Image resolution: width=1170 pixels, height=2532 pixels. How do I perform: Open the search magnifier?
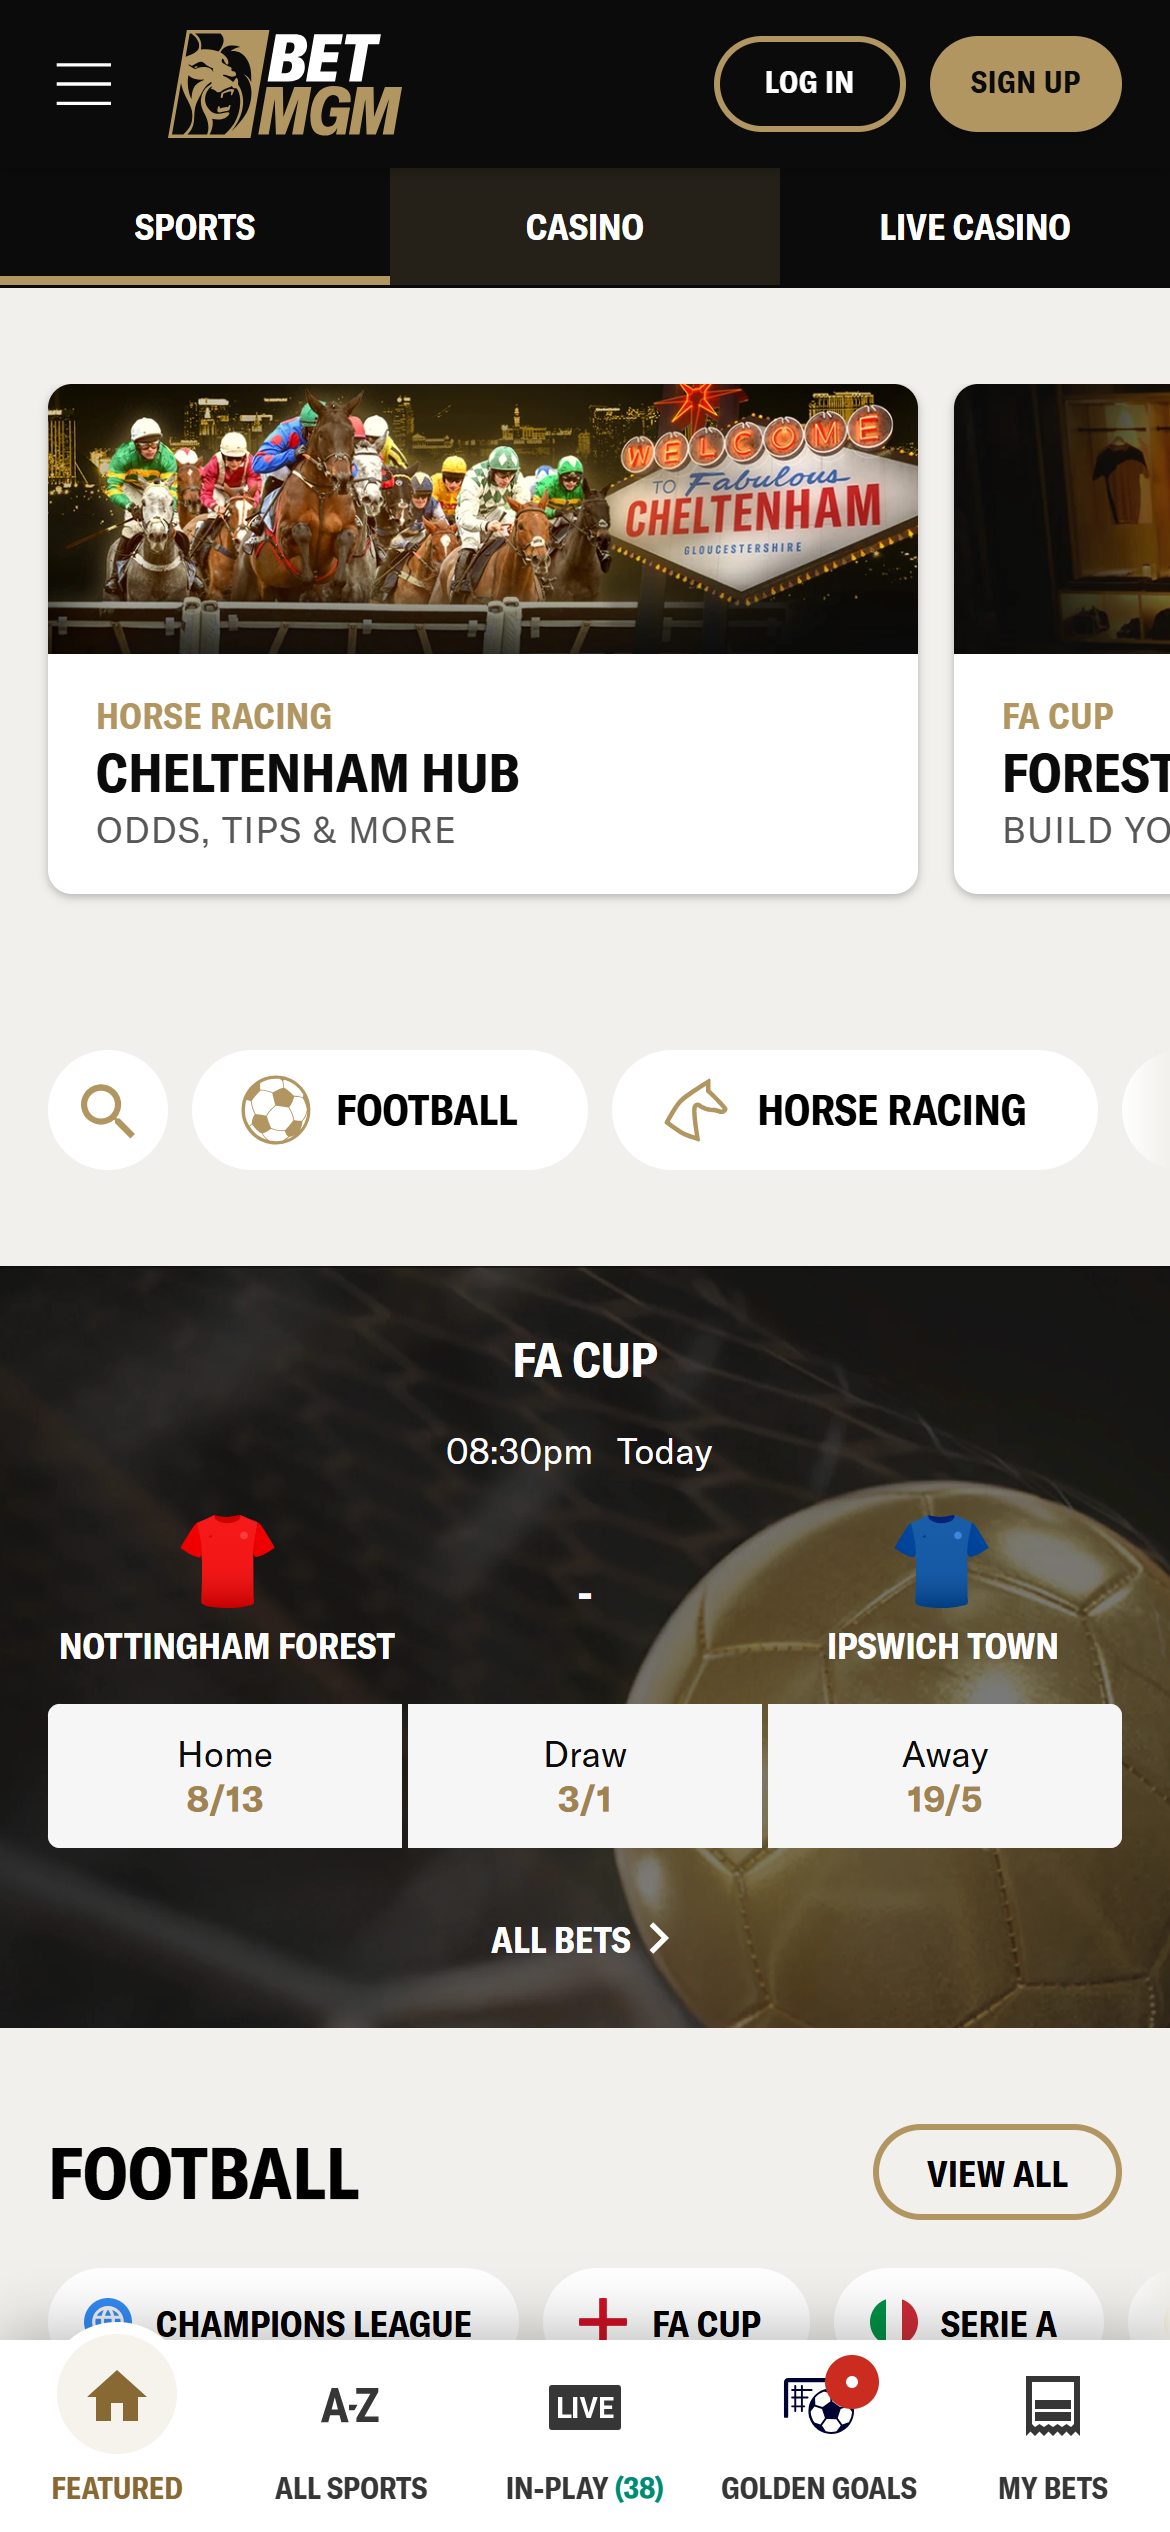point(107,1109)
